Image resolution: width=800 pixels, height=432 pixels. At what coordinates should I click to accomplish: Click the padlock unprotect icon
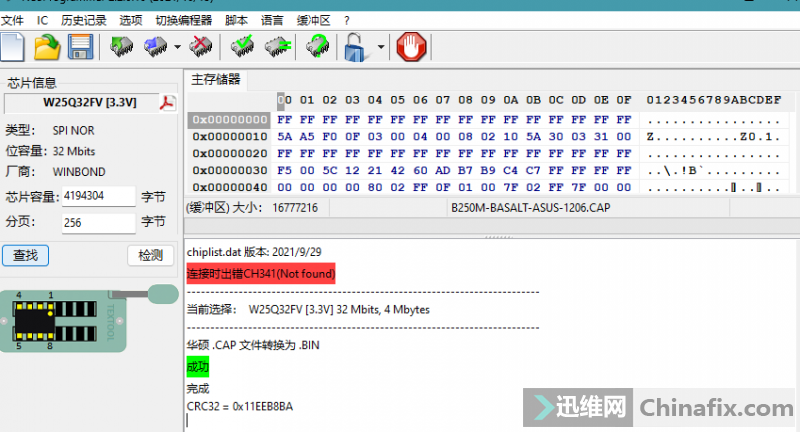355,47
